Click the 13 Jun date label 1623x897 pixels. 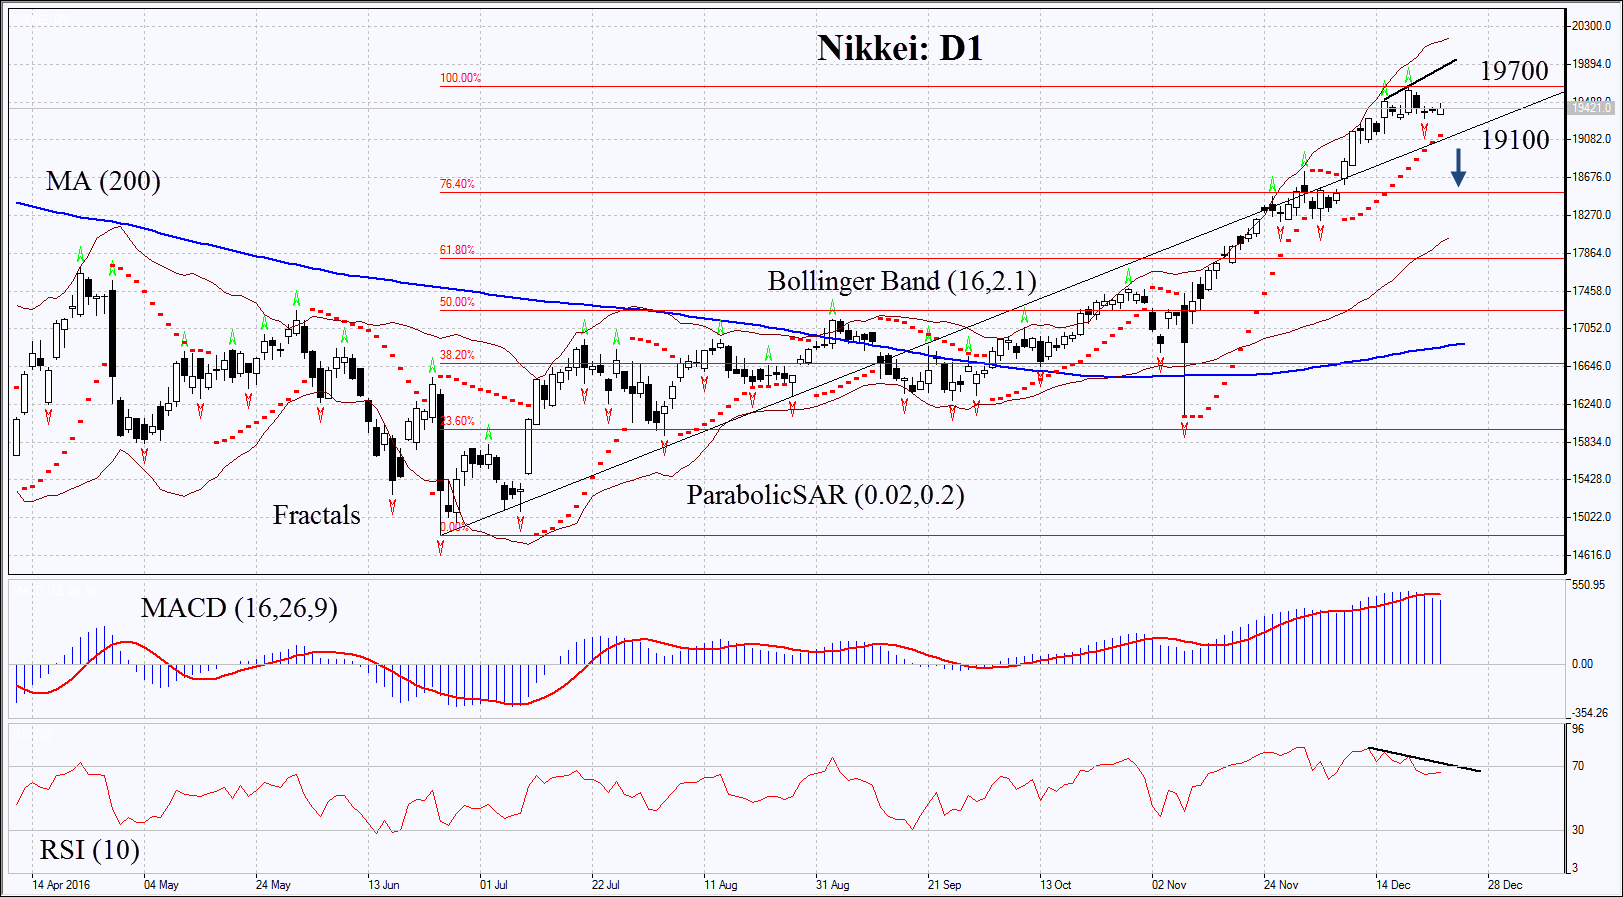click(x=384, y=885)
